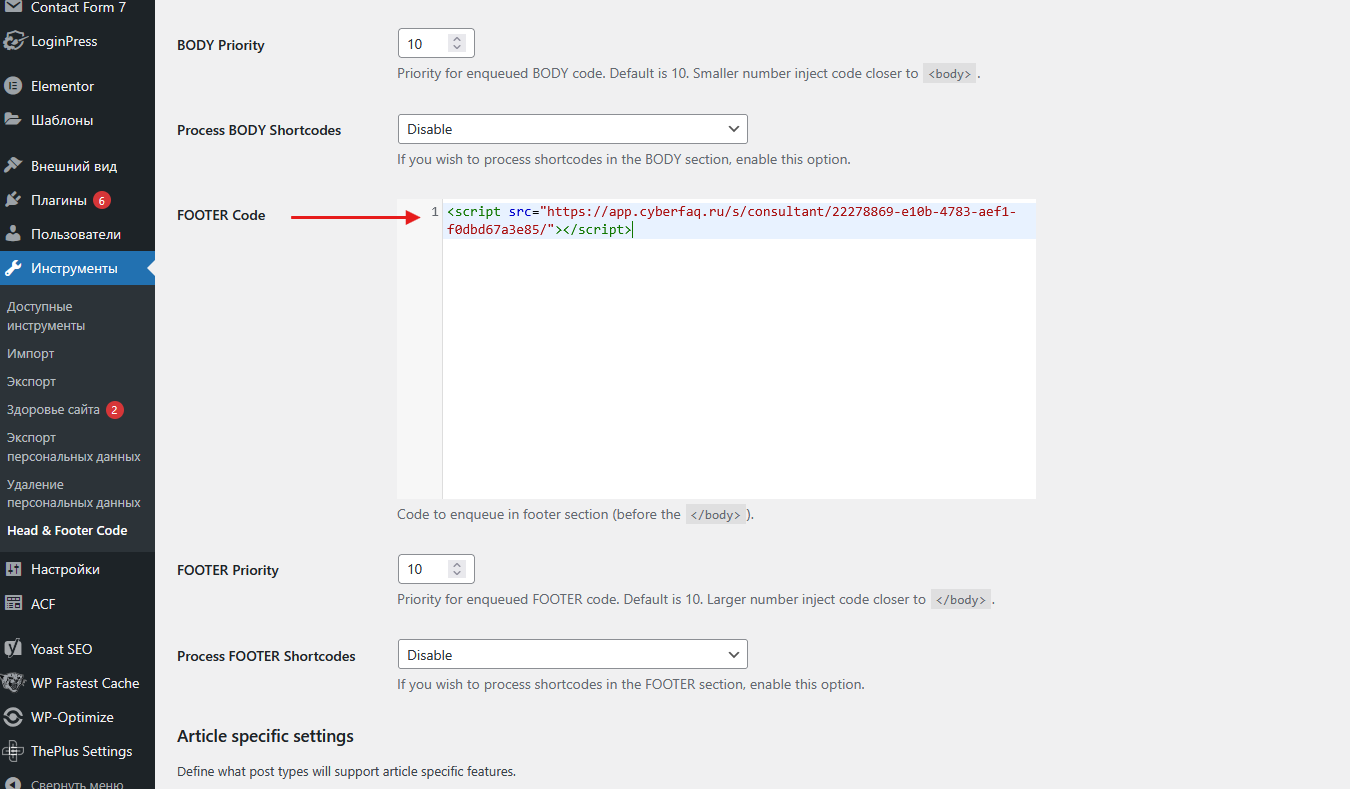Click the Contact Form 7 envelope icon
Screen dimensions: 1350x789
click(x=14, y=7)
